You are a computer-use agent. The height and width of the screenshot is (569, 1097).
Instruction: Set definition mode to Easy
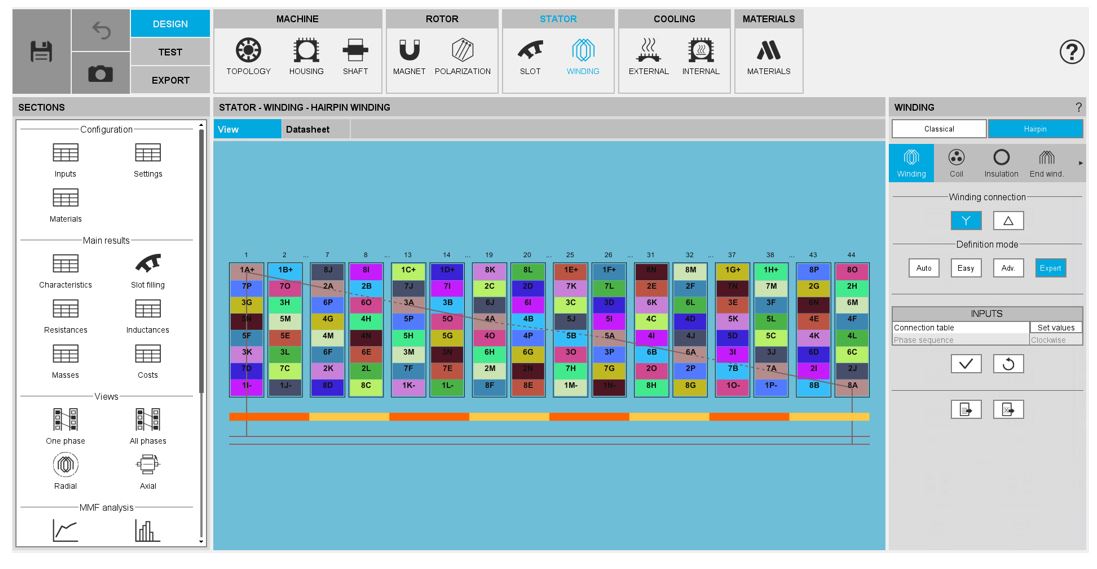point(965,268)
